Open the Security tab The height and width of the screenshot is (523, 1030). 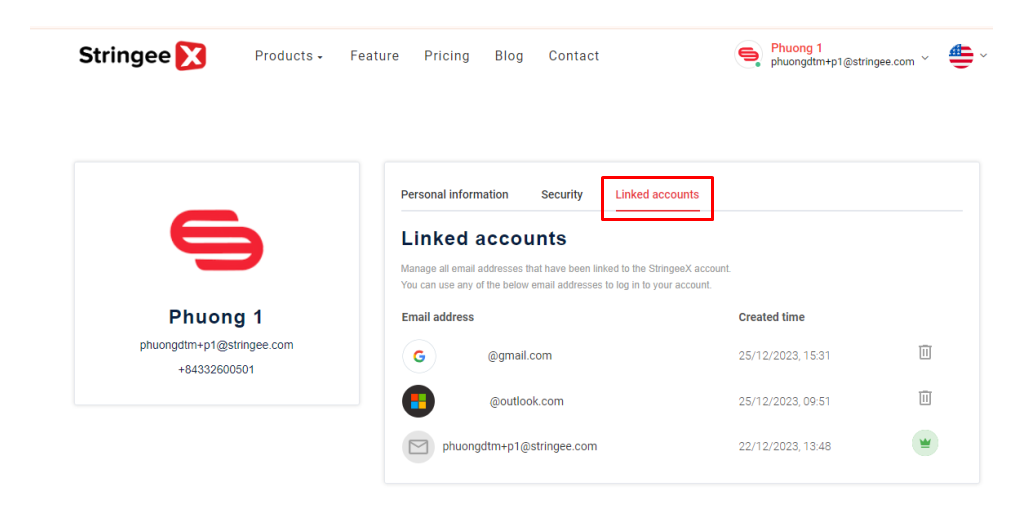tap(562, 195)
